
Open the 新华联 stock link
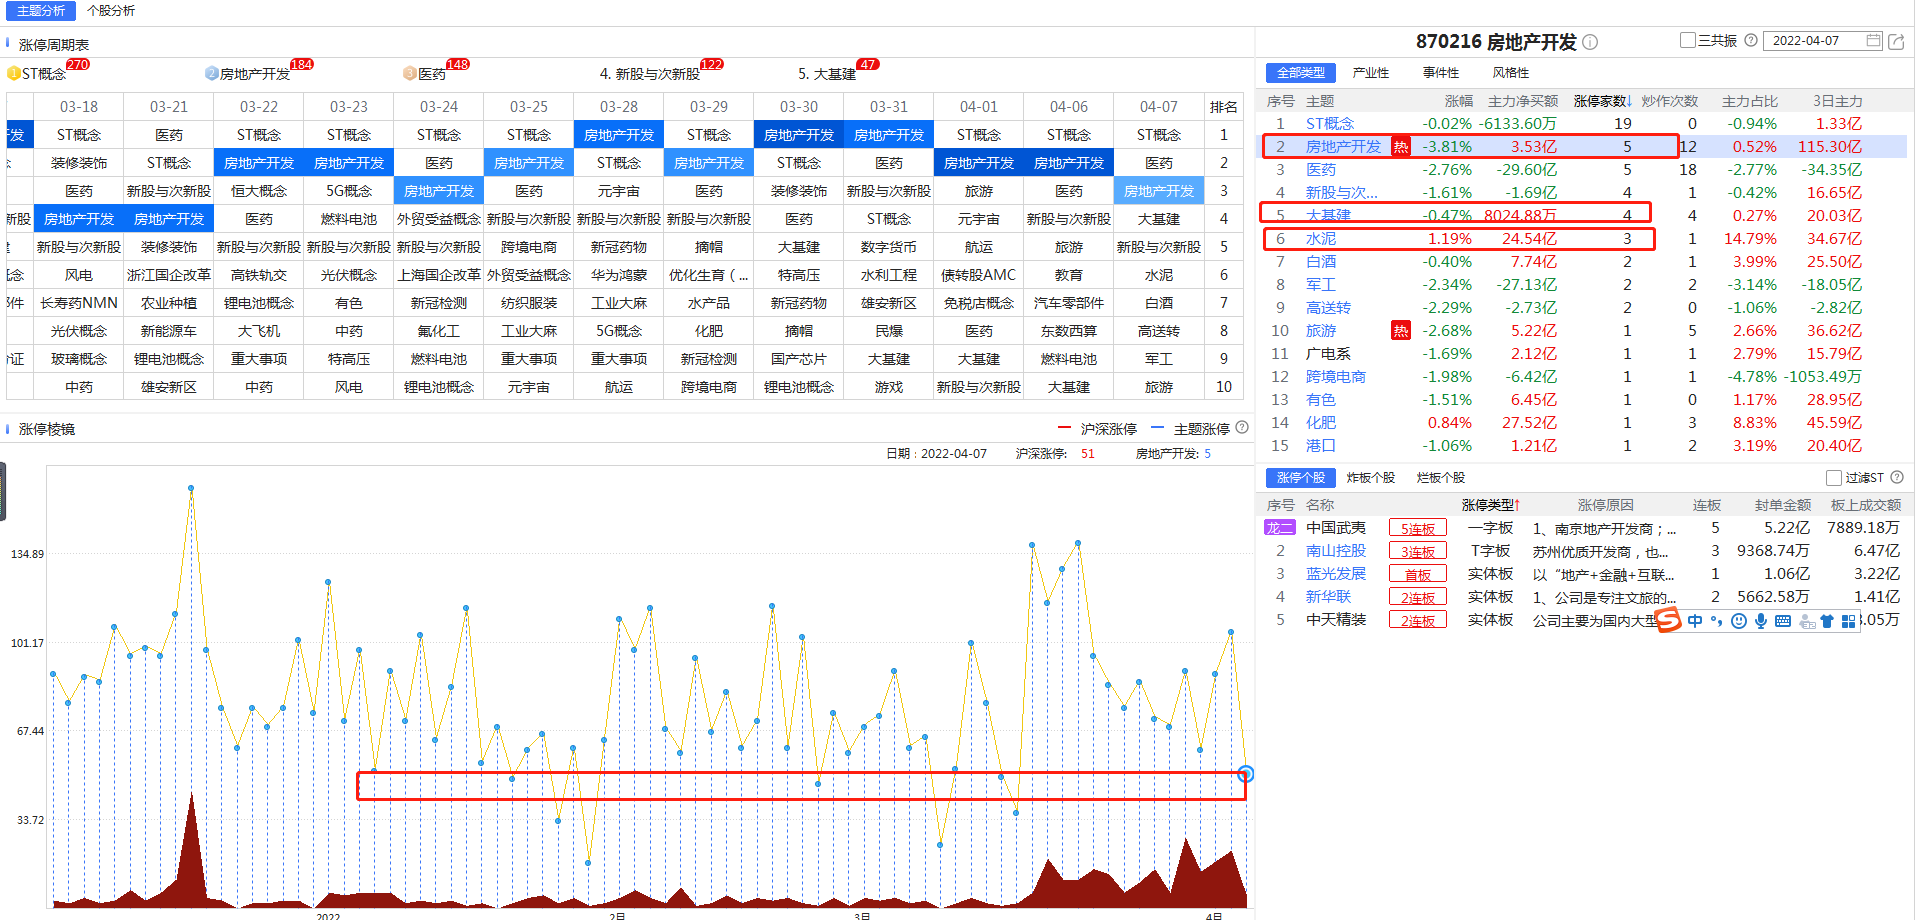[x=1328, y=597]
